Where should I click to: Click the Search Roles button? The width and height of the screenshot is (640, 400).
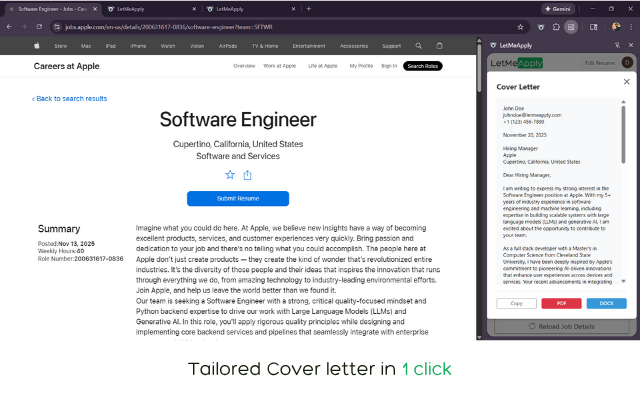pos(422,66)
